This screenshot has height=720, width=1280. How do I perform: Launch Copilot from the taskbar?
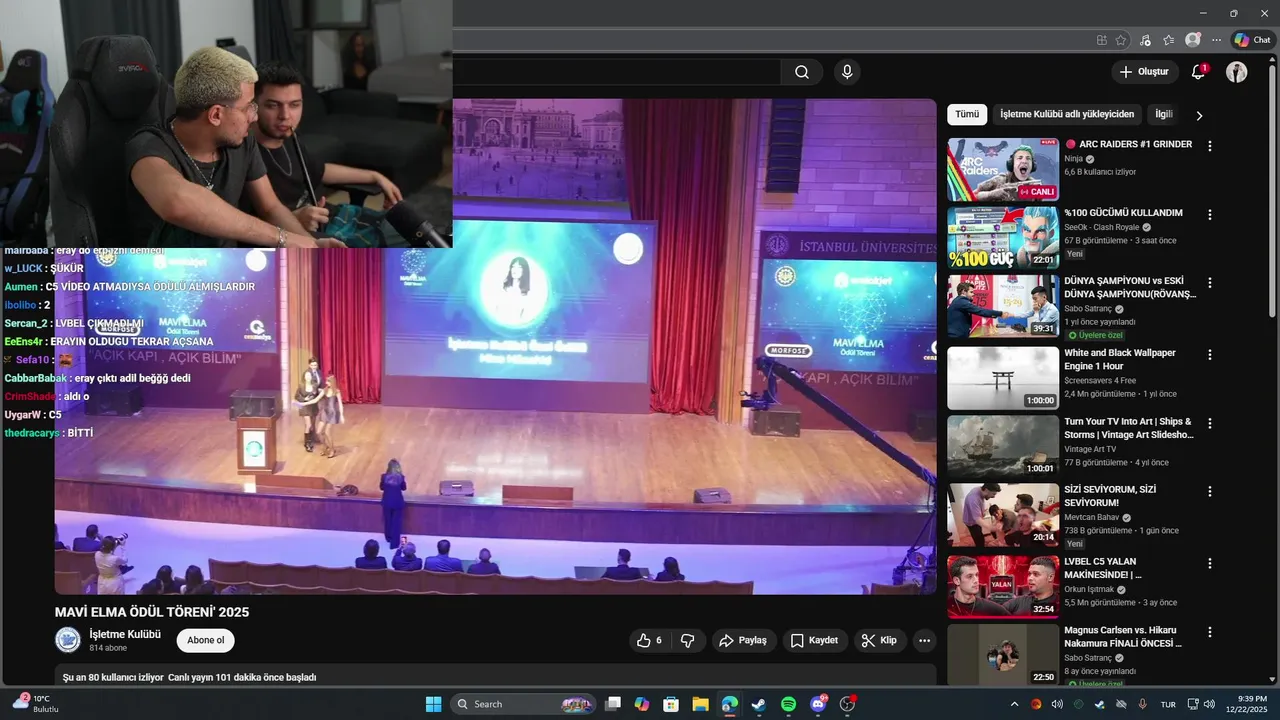[x=642, y=704]
